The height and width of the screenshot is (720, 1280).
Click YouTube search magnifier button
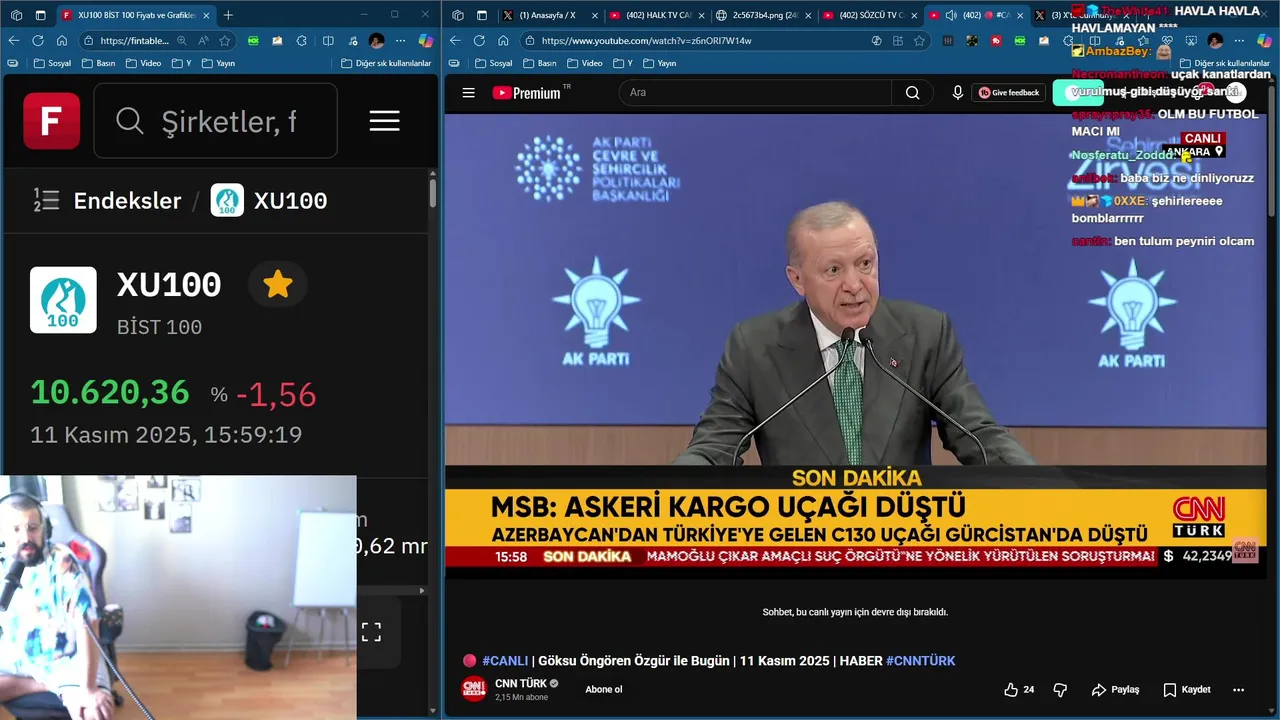pos(912,92)
